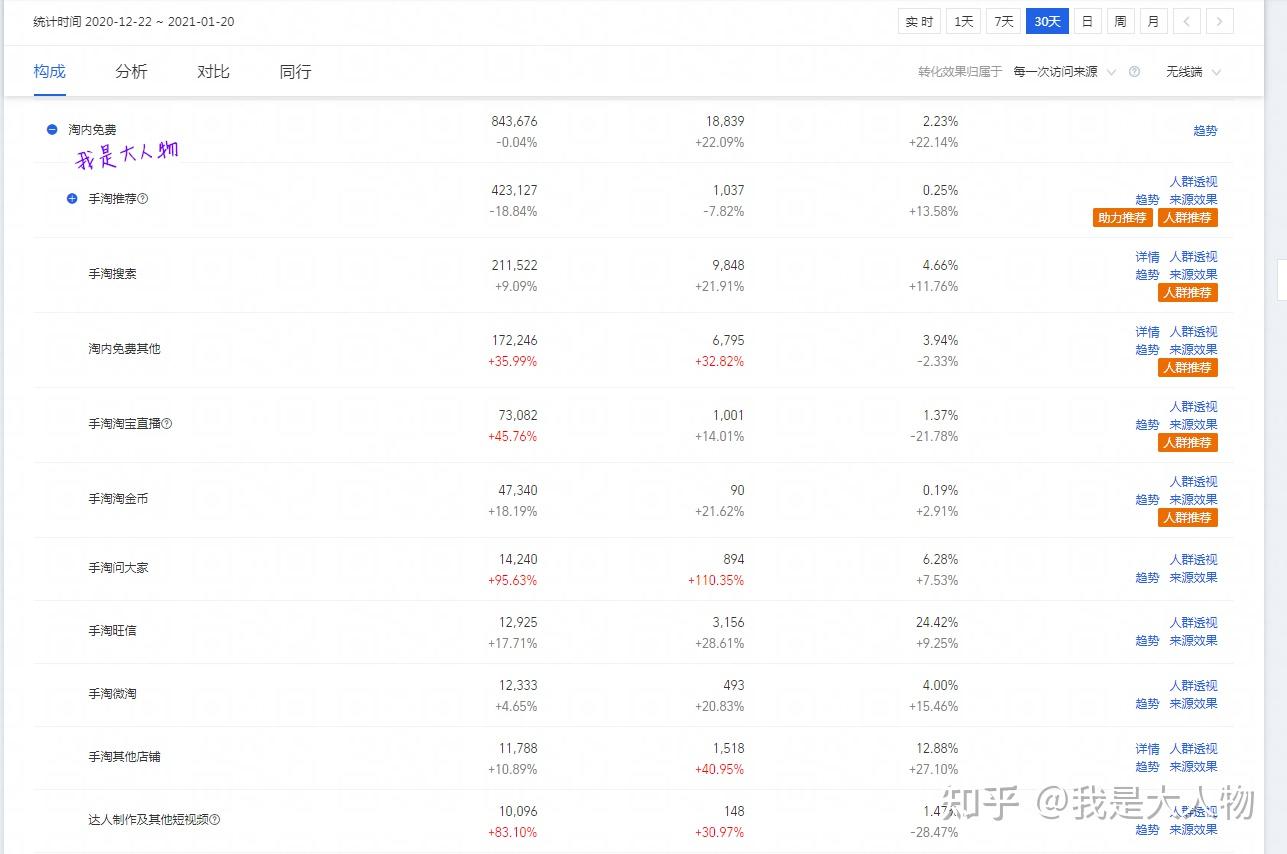Switch to 分析 tab
The height and width of the screenshot is (854, 1287).
131,71
